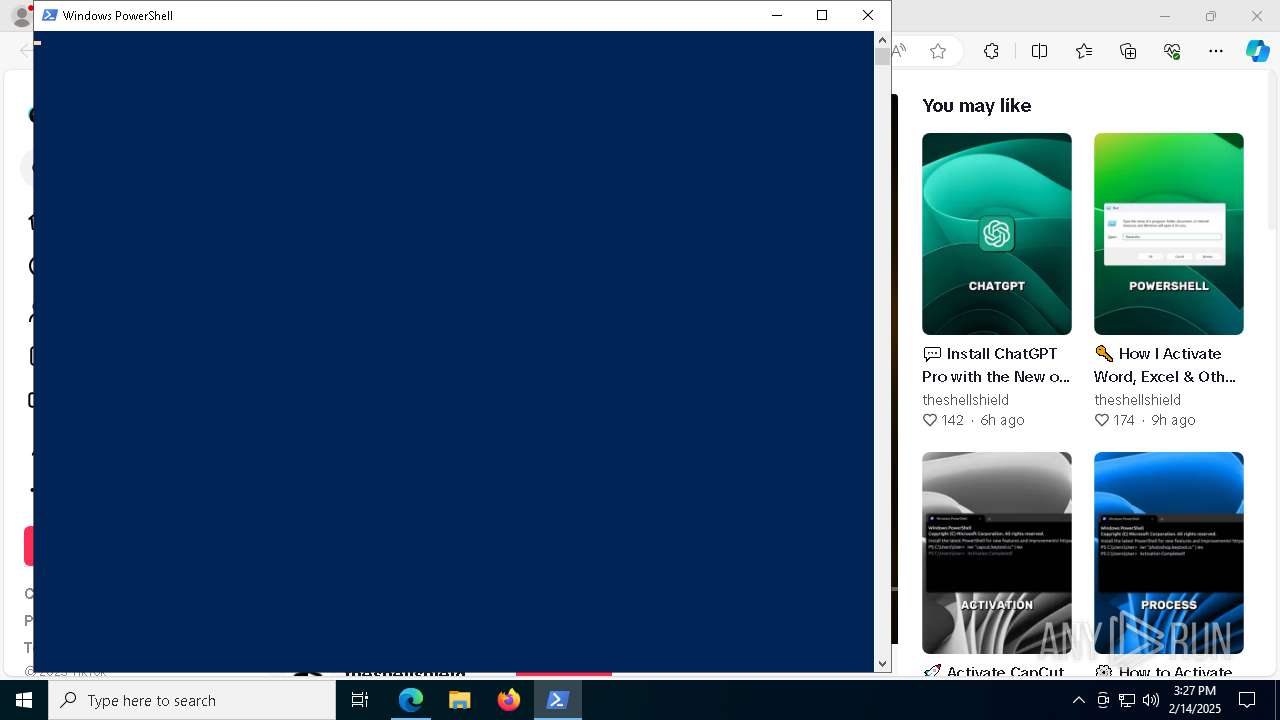
Task: Open Edge collections icon
Action: 1128,51
